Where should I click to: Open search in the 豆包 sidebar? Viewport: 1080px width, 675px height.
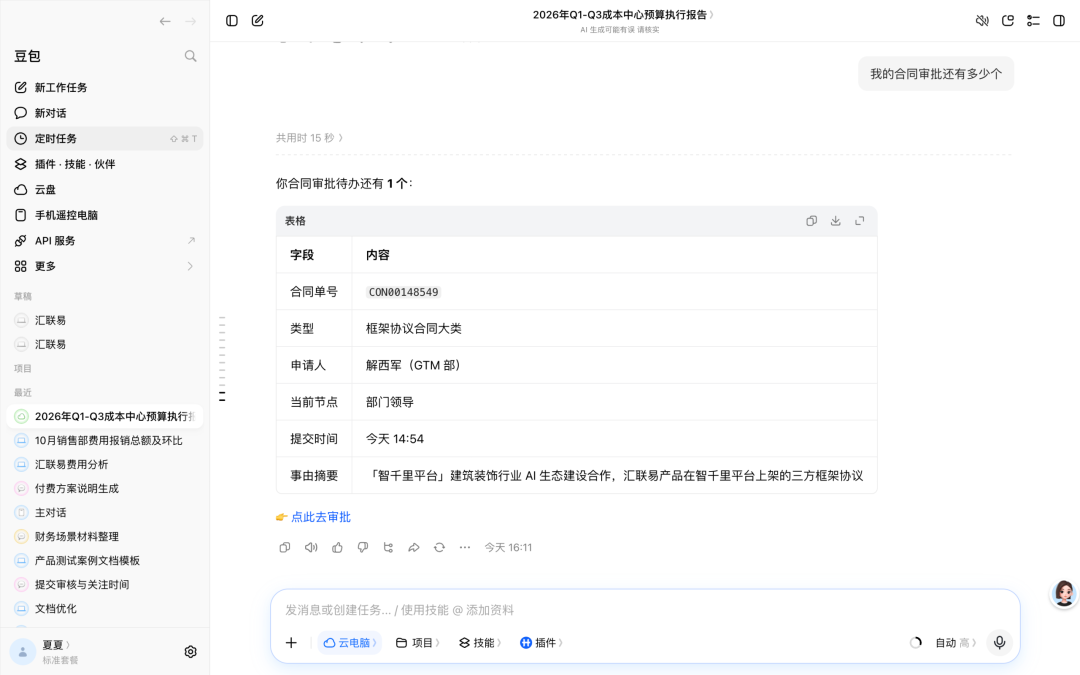pyautogui.click(x=191, y=56)
